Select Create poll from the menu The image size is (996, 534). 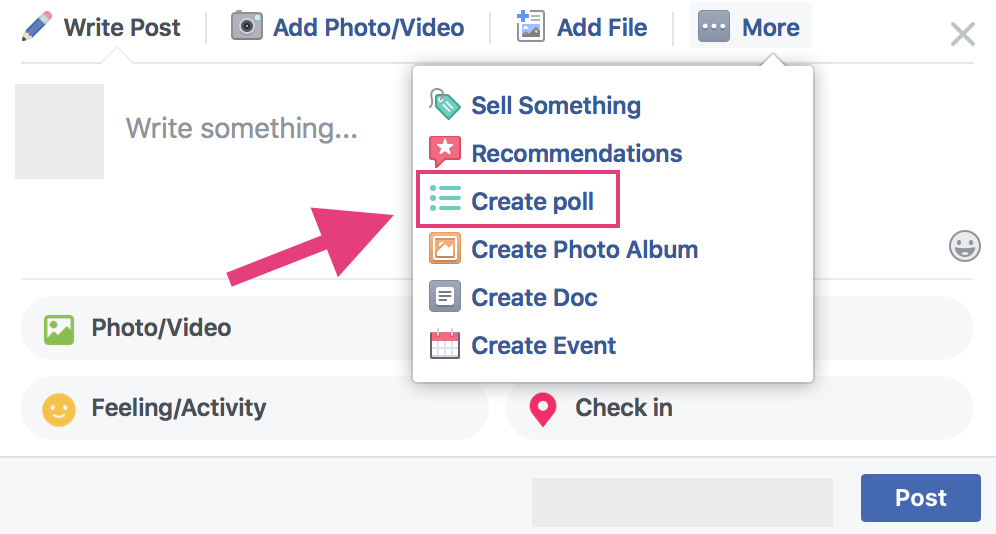point(518,199)
